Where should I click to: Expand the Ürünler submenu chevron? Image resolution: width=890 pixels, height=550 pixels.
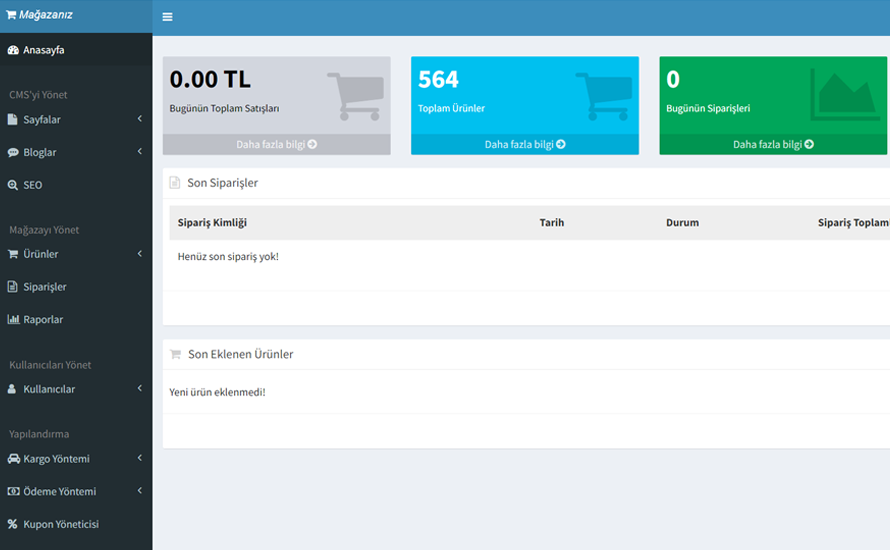click(140, 254)
